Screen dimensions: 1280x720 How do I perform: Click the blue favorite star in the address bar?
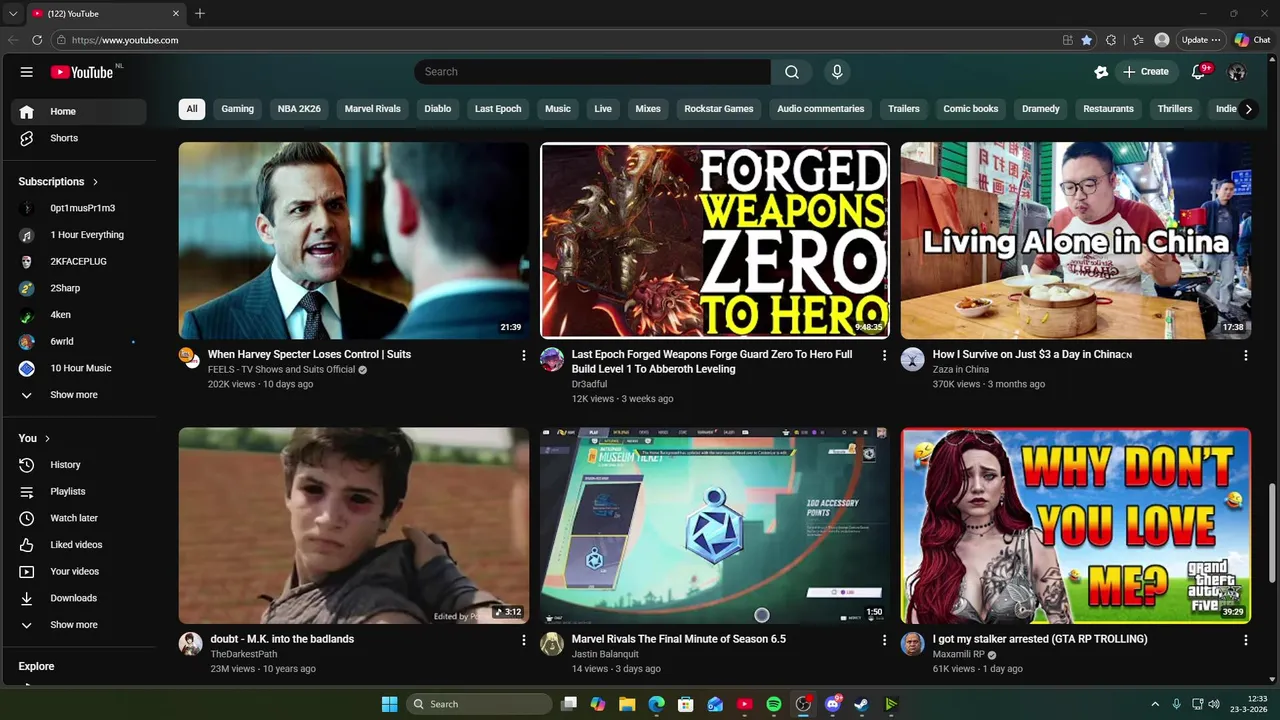1087,40
